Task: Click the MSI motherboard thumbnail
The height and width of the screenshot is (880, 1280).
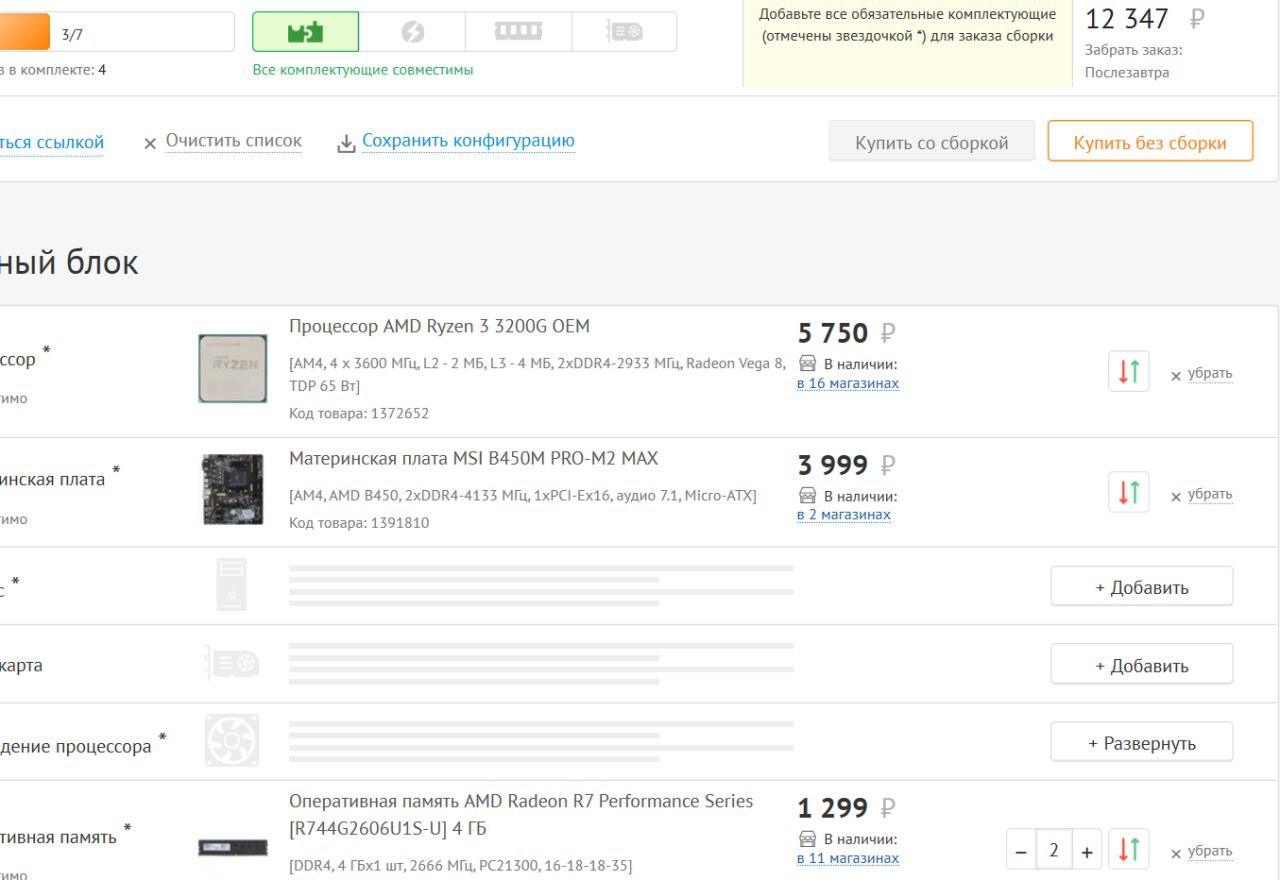Action: point(233,489)
